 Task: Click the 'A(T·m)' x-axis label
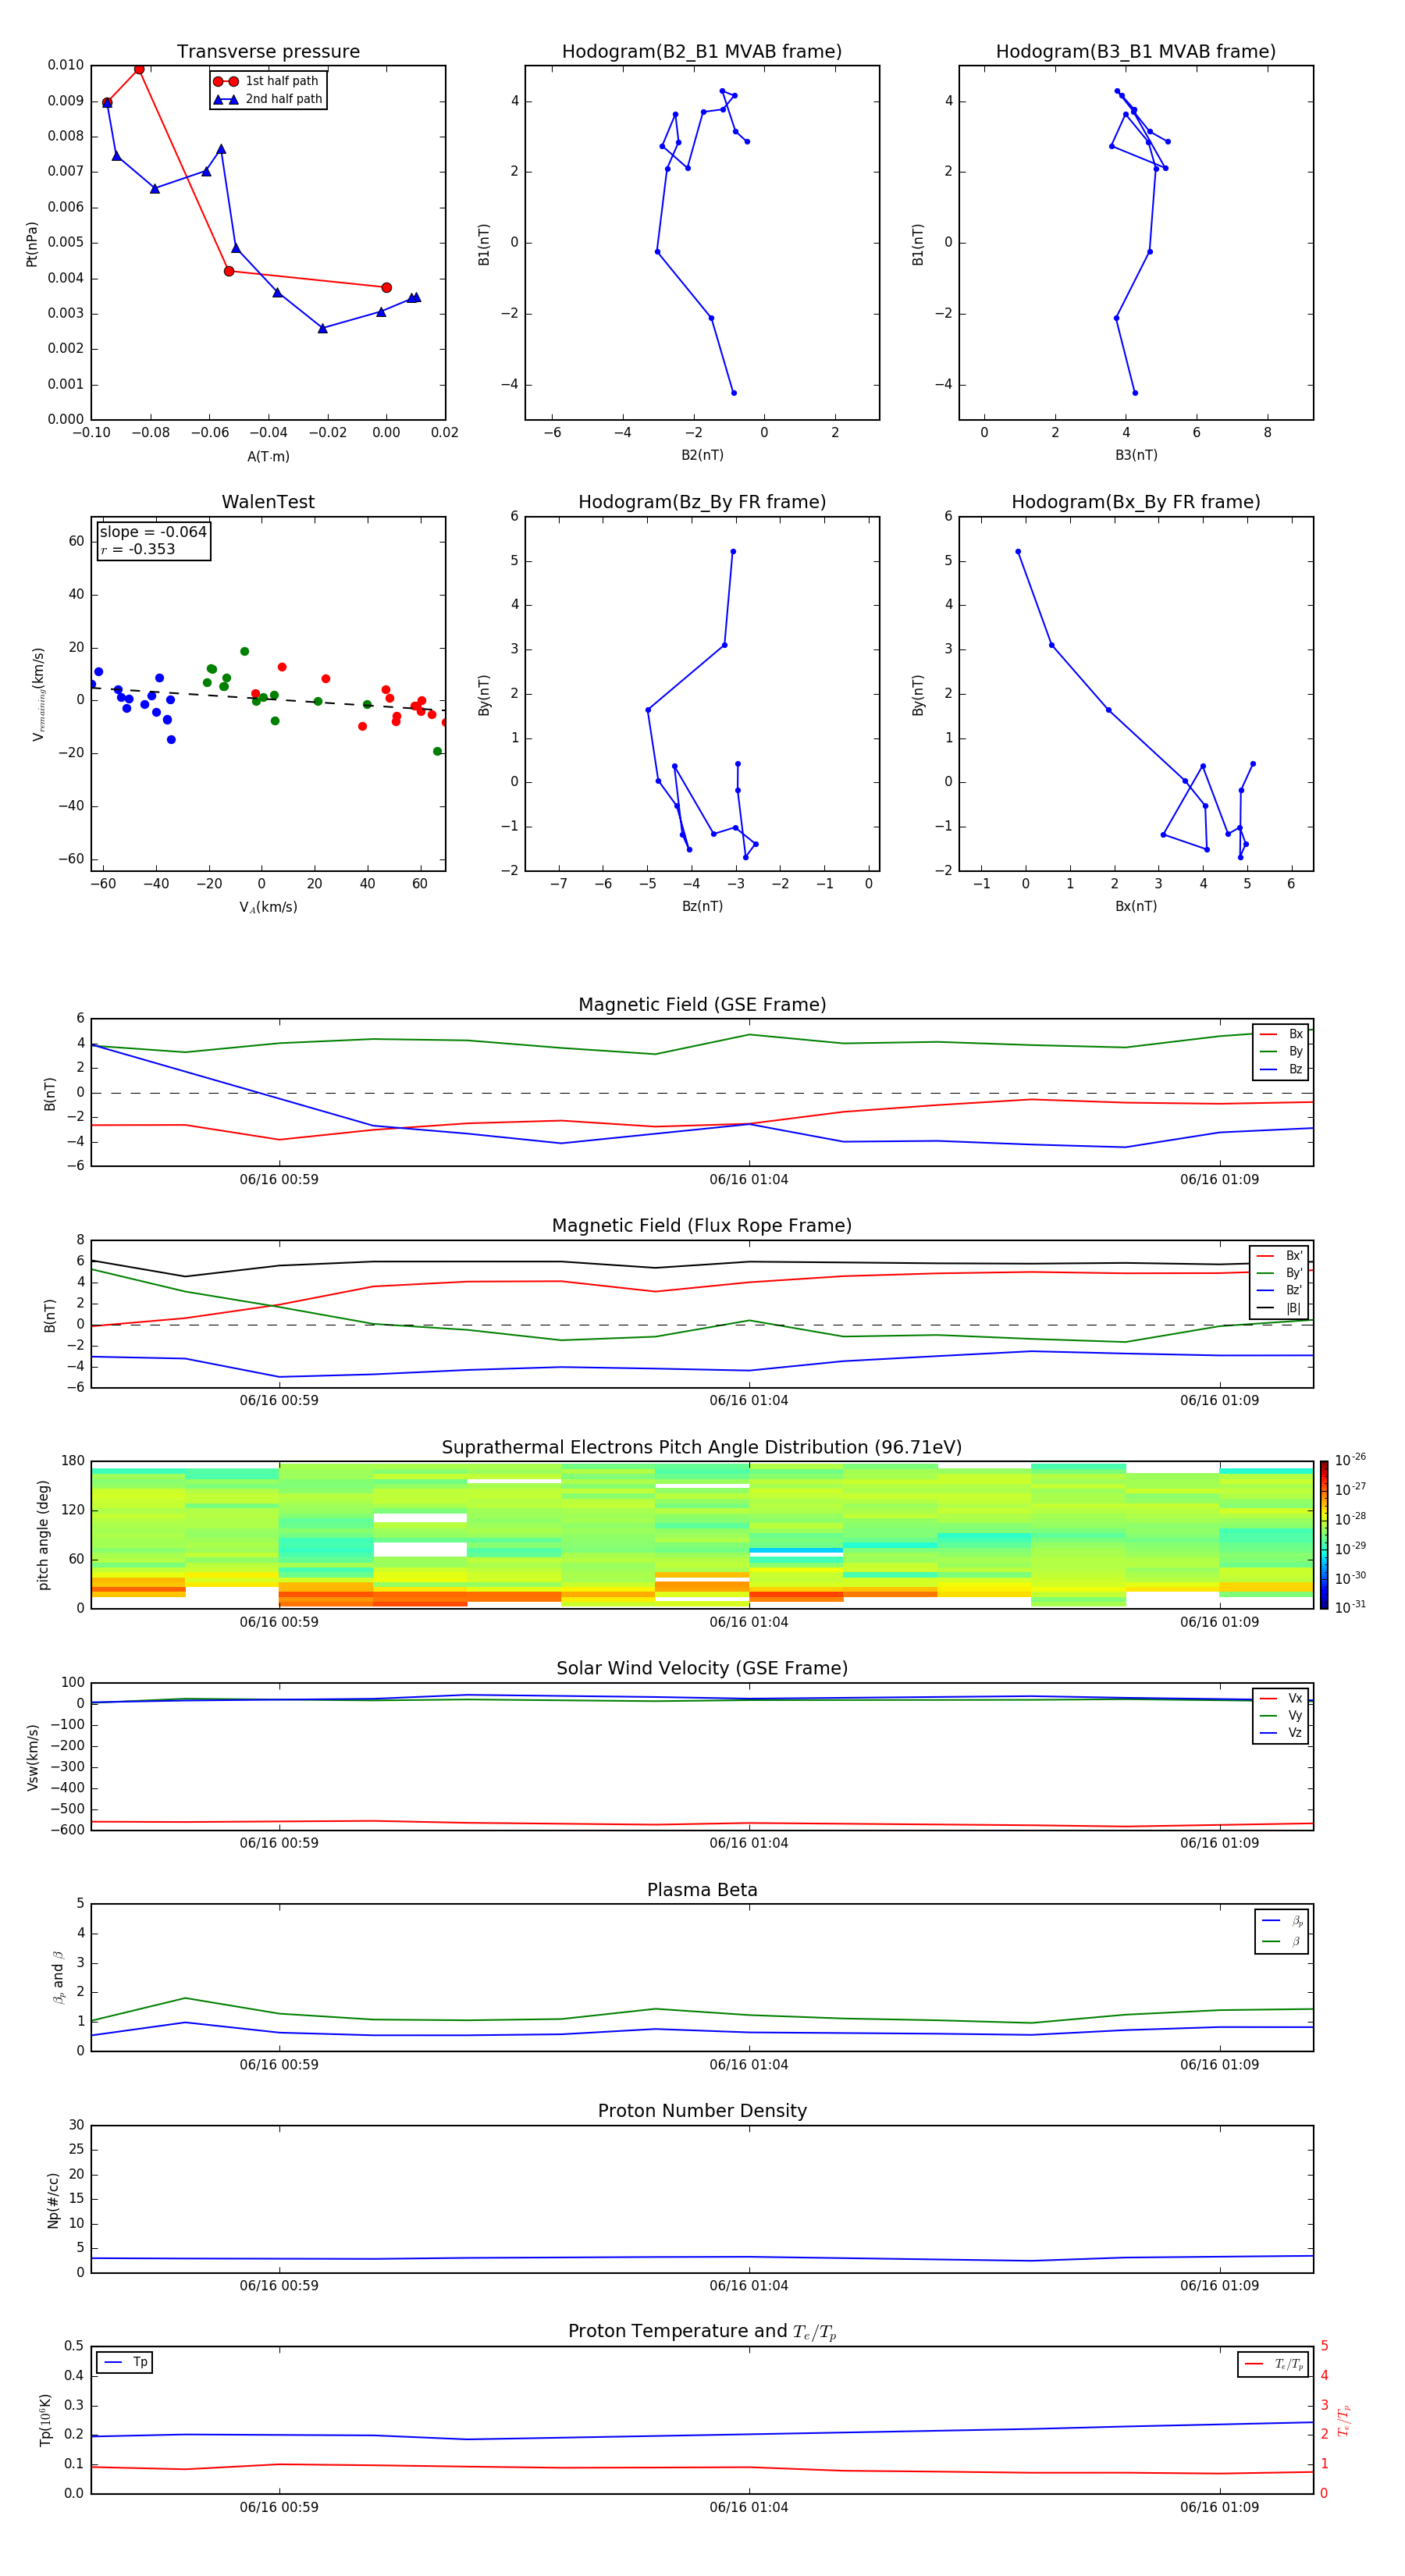pyautogui.click(x=268, y=456)
